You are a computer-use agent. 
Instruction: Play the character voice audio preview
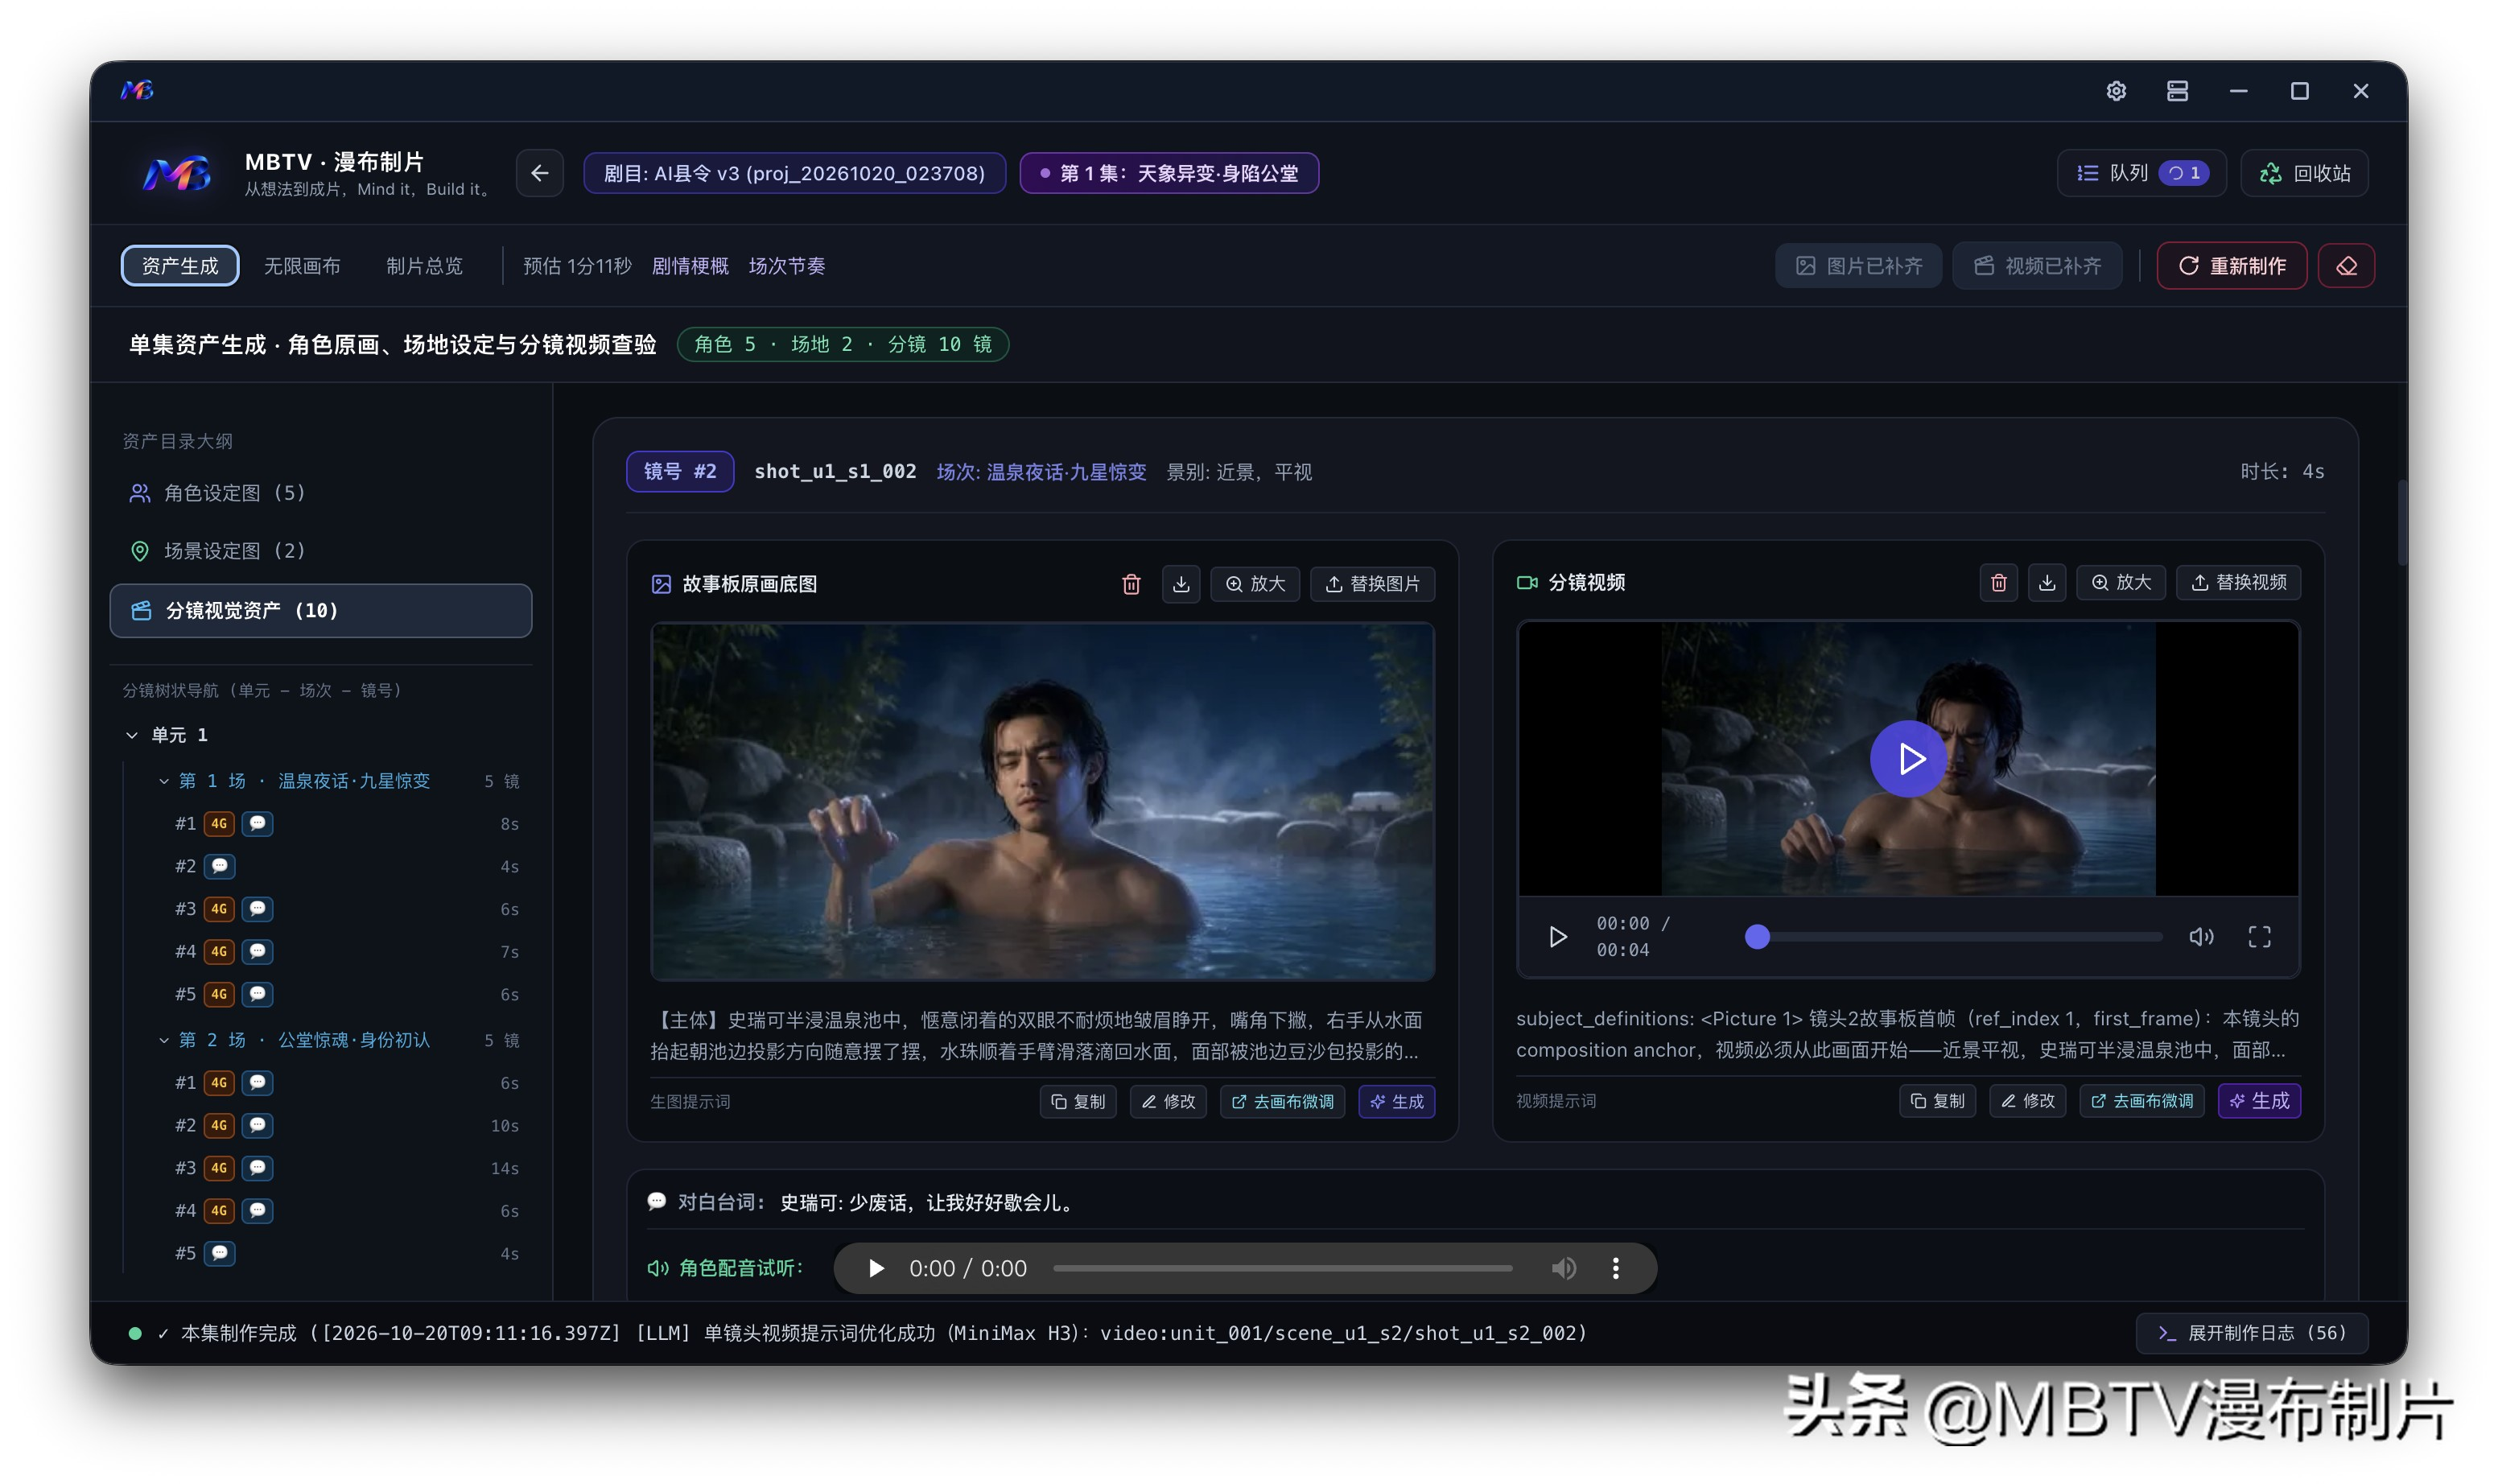click(x=876, y=1269)
